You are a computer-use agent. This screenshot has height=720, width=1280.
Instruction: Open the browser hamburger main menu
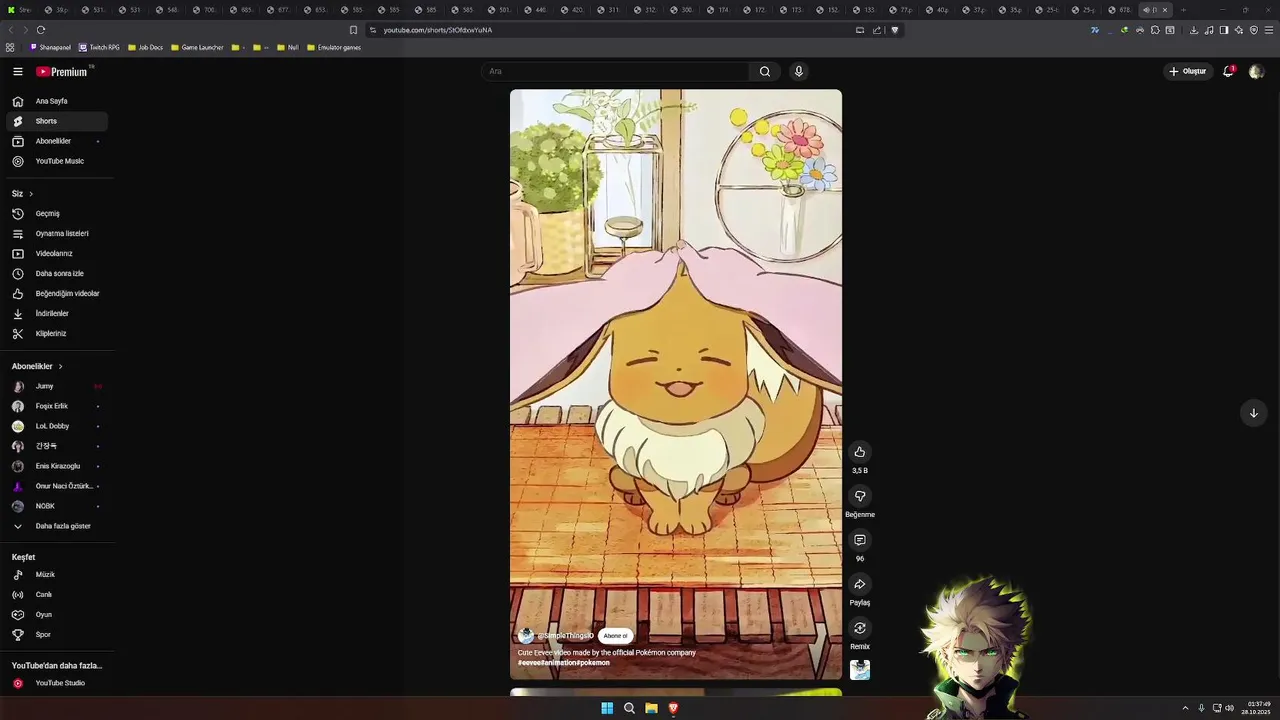pos(1269,30)
